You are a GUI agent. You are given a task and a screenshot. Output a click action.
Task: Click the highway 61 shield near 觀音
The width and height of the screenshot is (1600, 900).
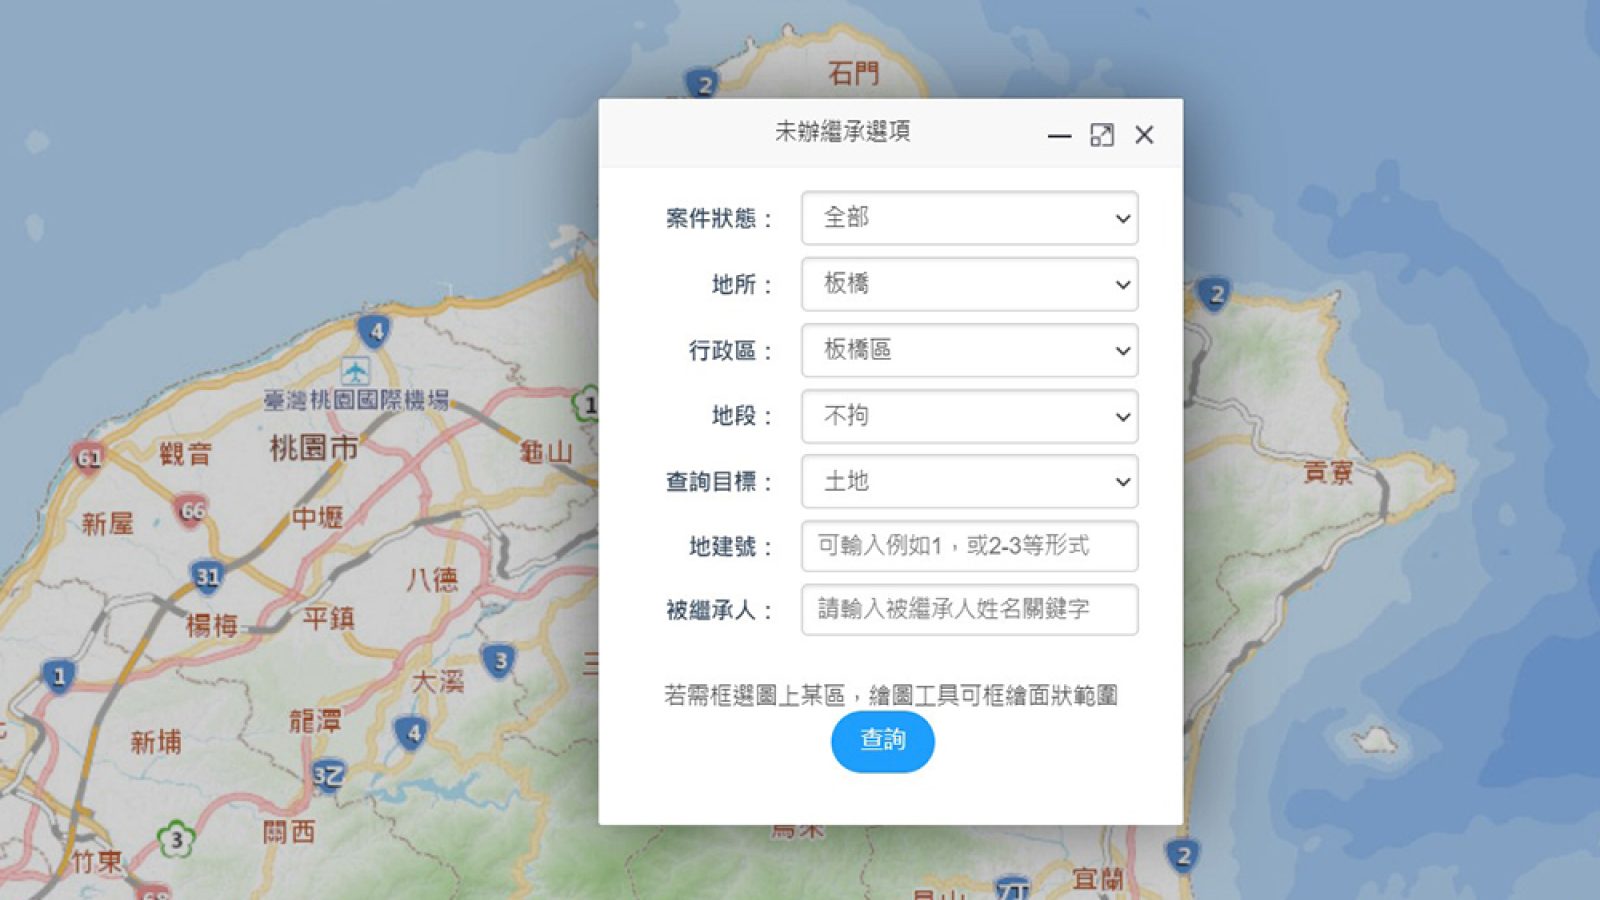pyautogui.click(x=89, y=458)
